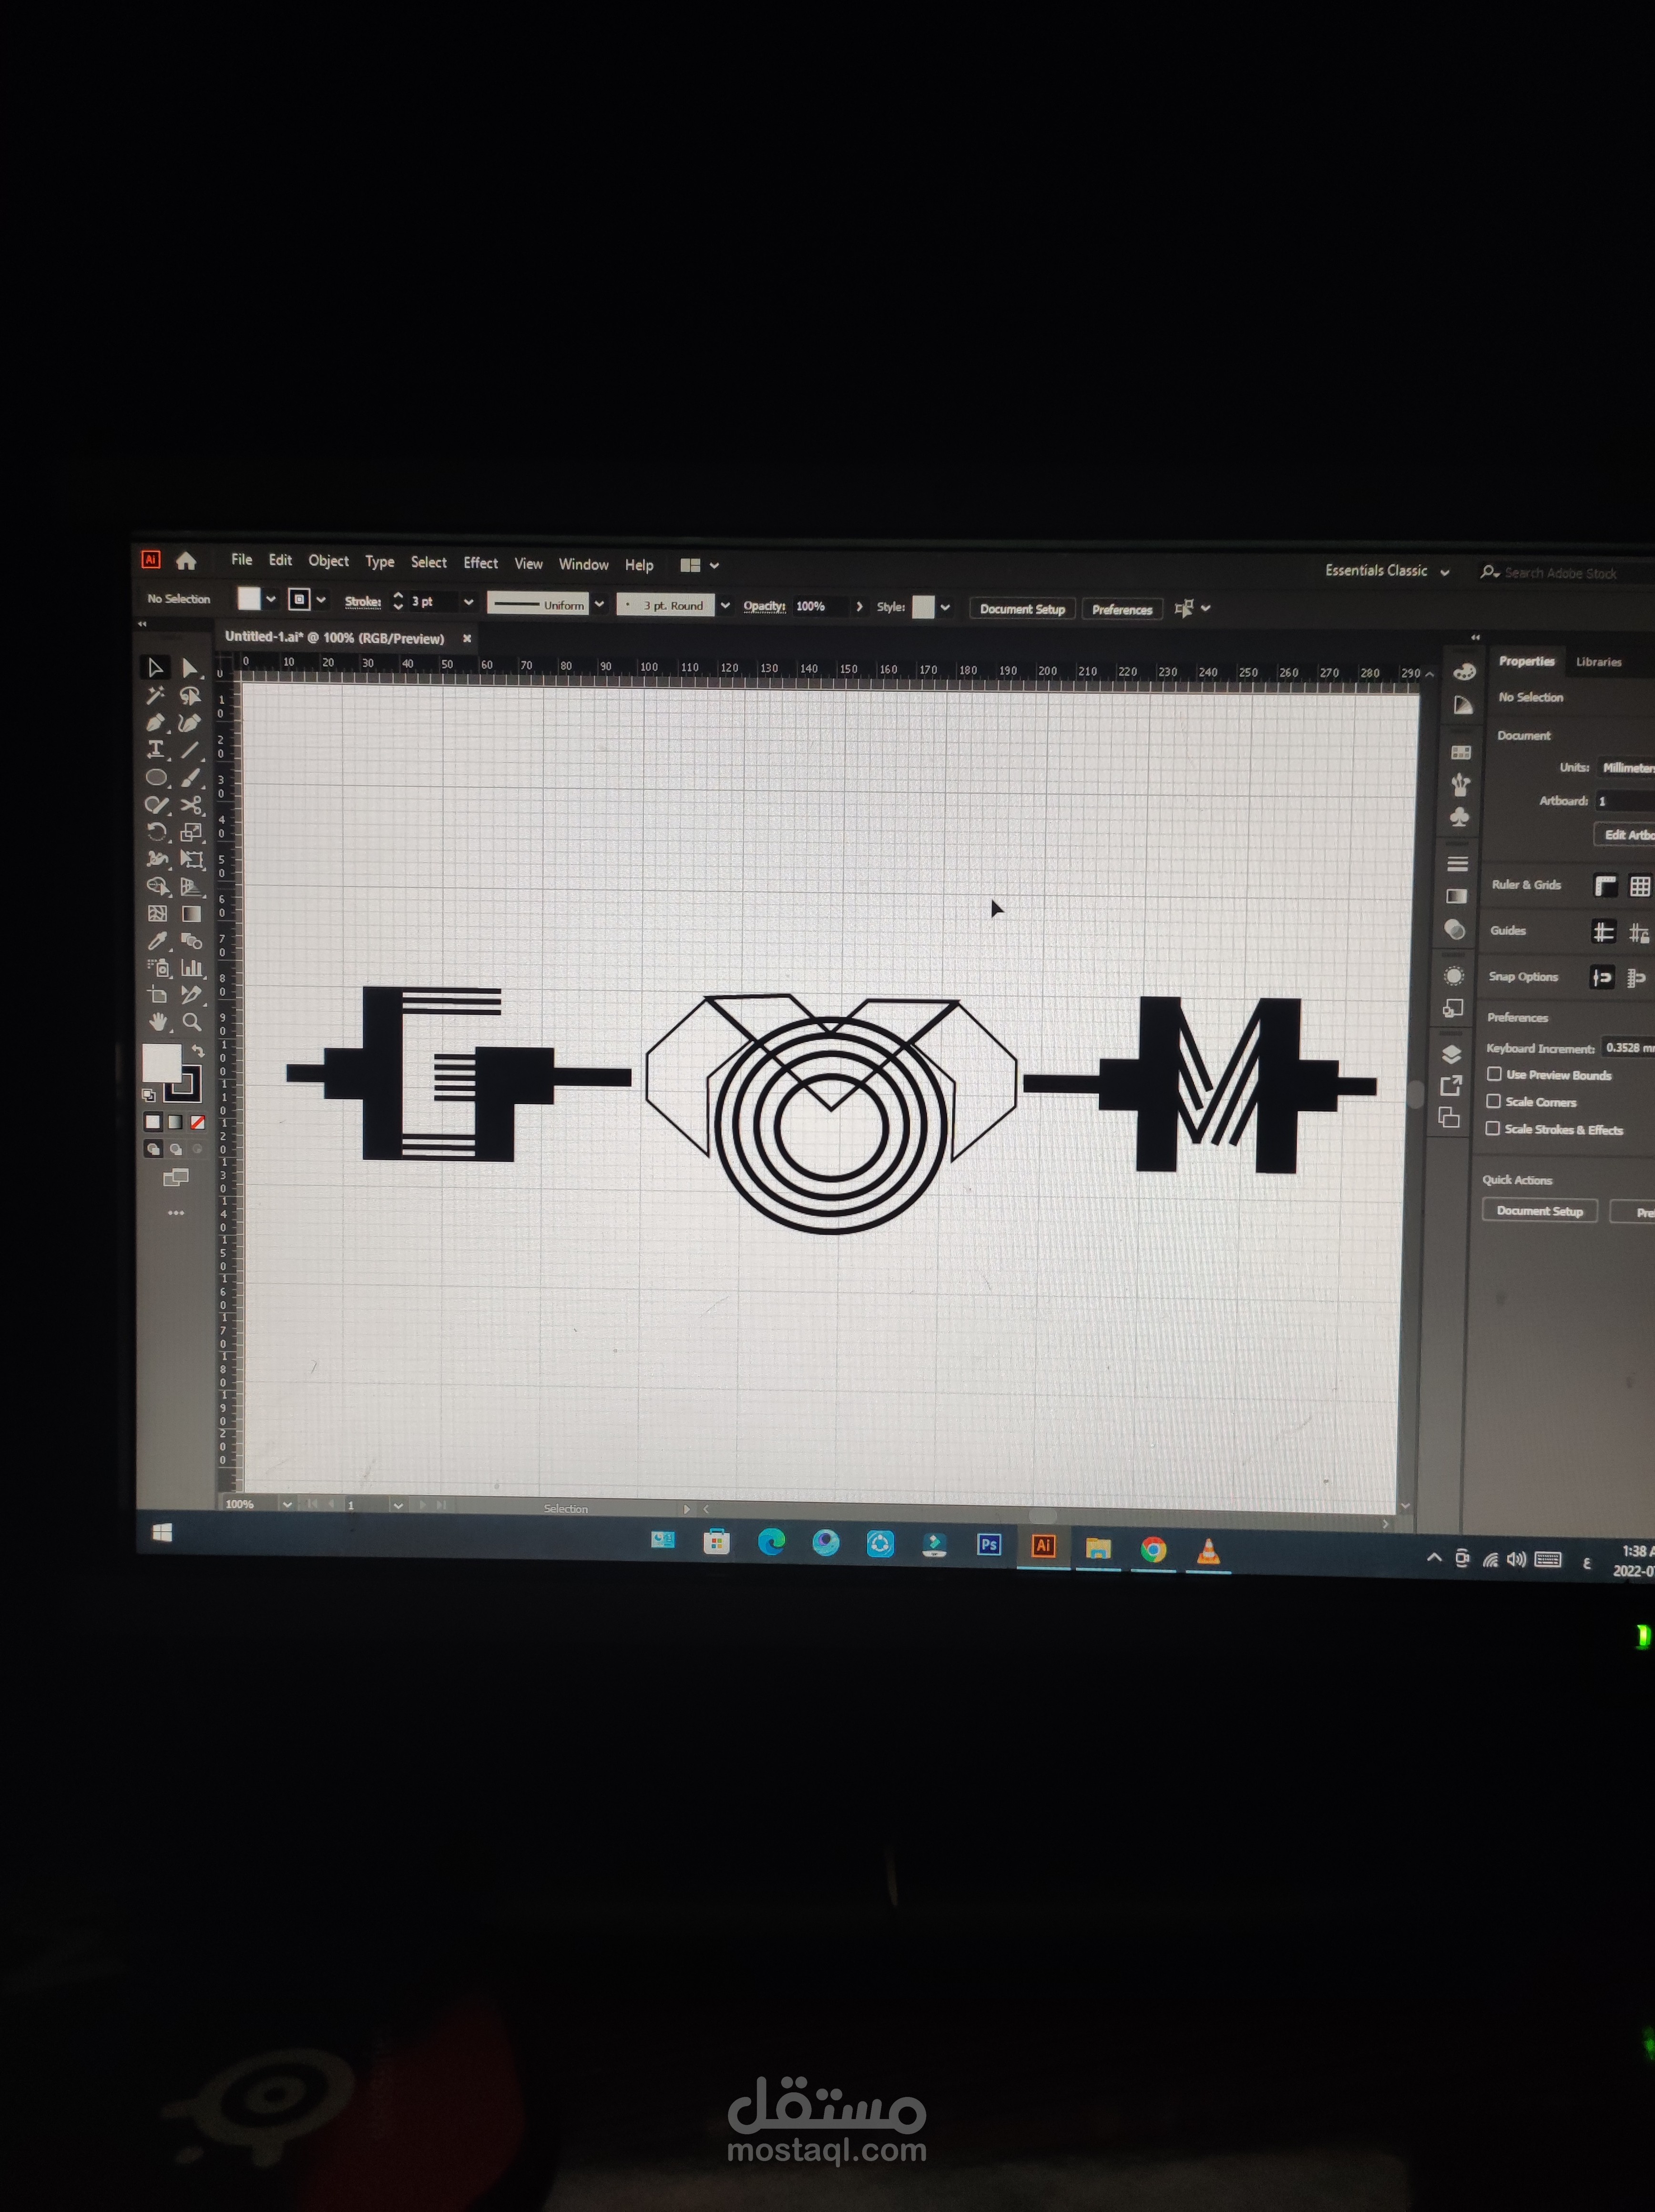The height and width of the screenshot is (2212, 1655).
Task: Toggle Scale Strokes & Effects checkbox
Action: [x=1492, y=1128]
